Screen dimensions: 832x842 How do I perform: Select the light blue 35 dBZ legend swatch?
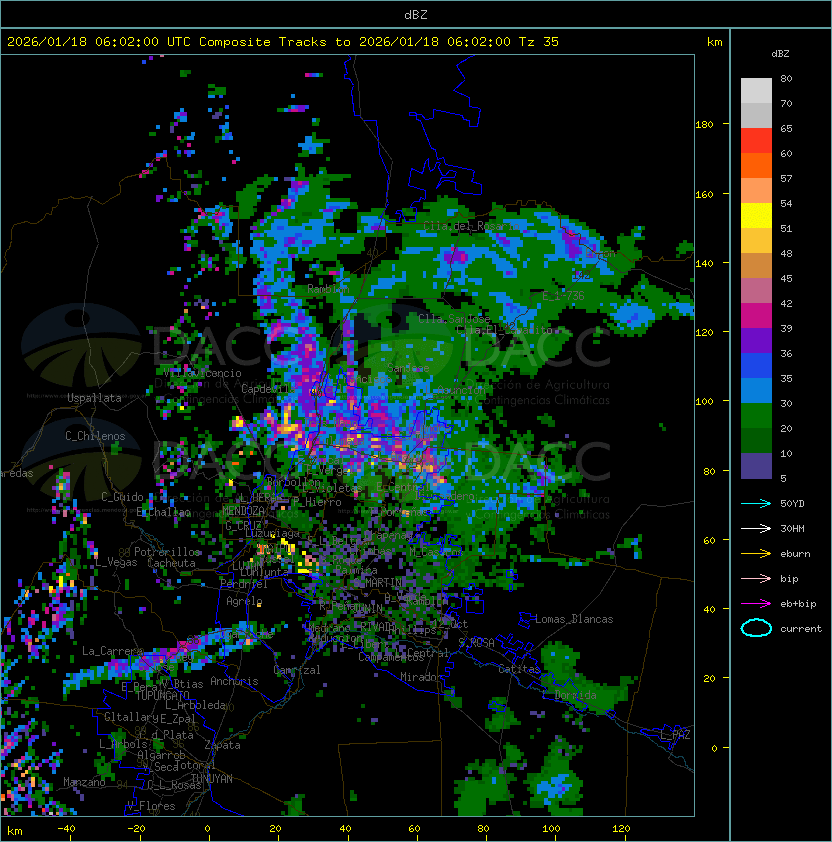click(x=756, y=391)
